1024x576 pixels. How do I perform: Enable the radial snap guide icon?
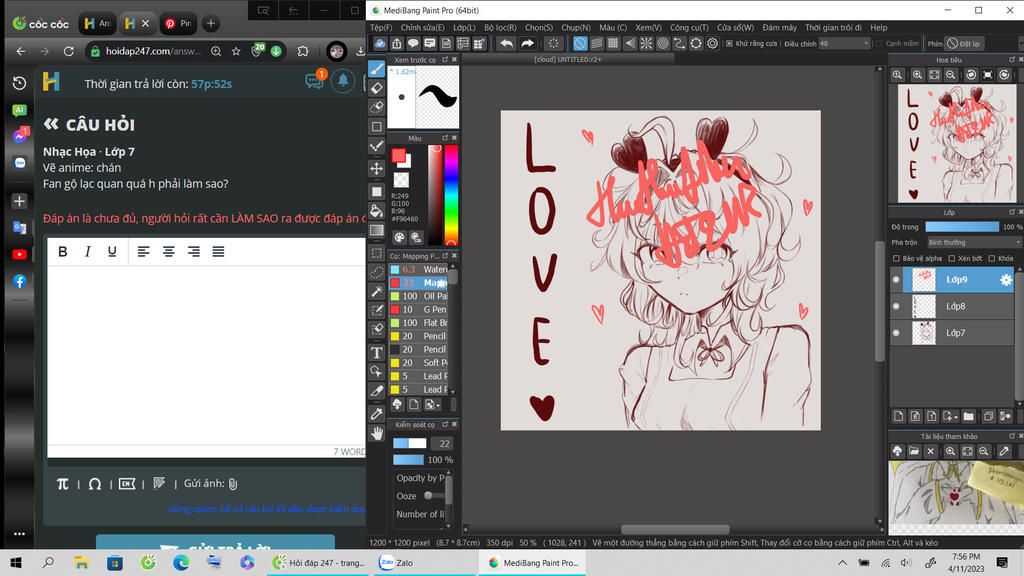[x=646, y=44]
